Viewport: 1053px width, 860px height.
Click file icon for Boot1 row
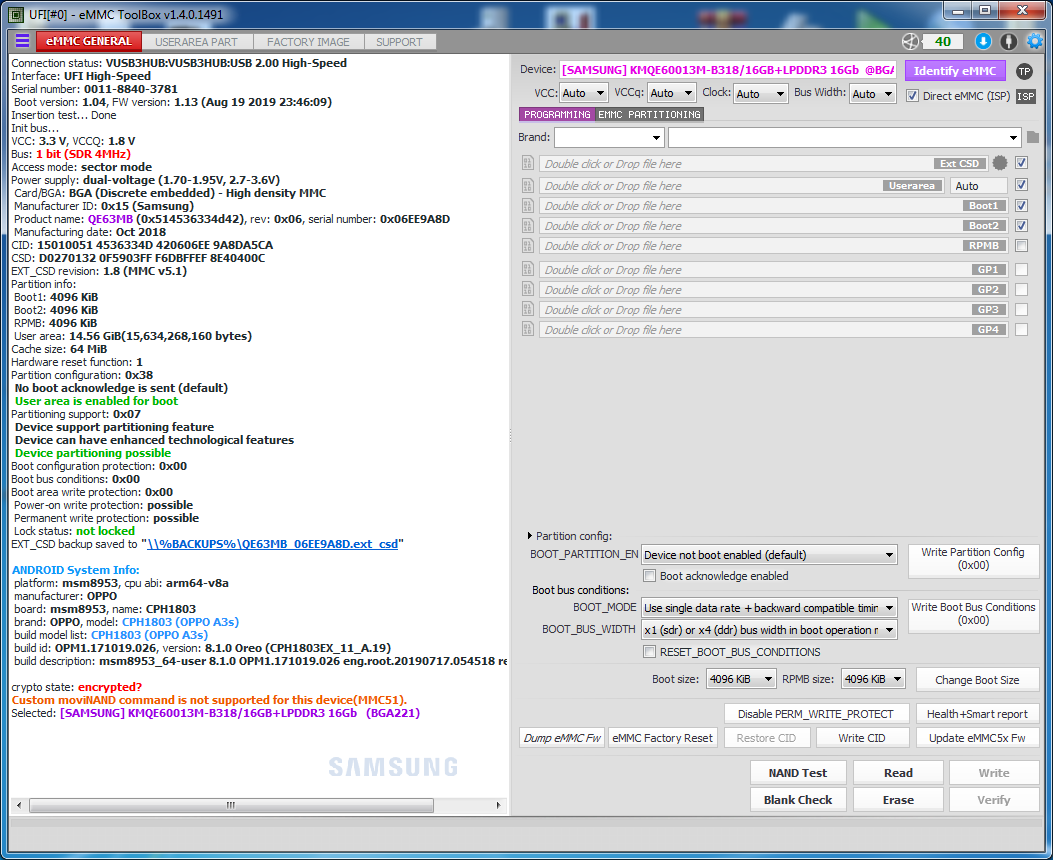pyautogui.click(x=528, y=205)
